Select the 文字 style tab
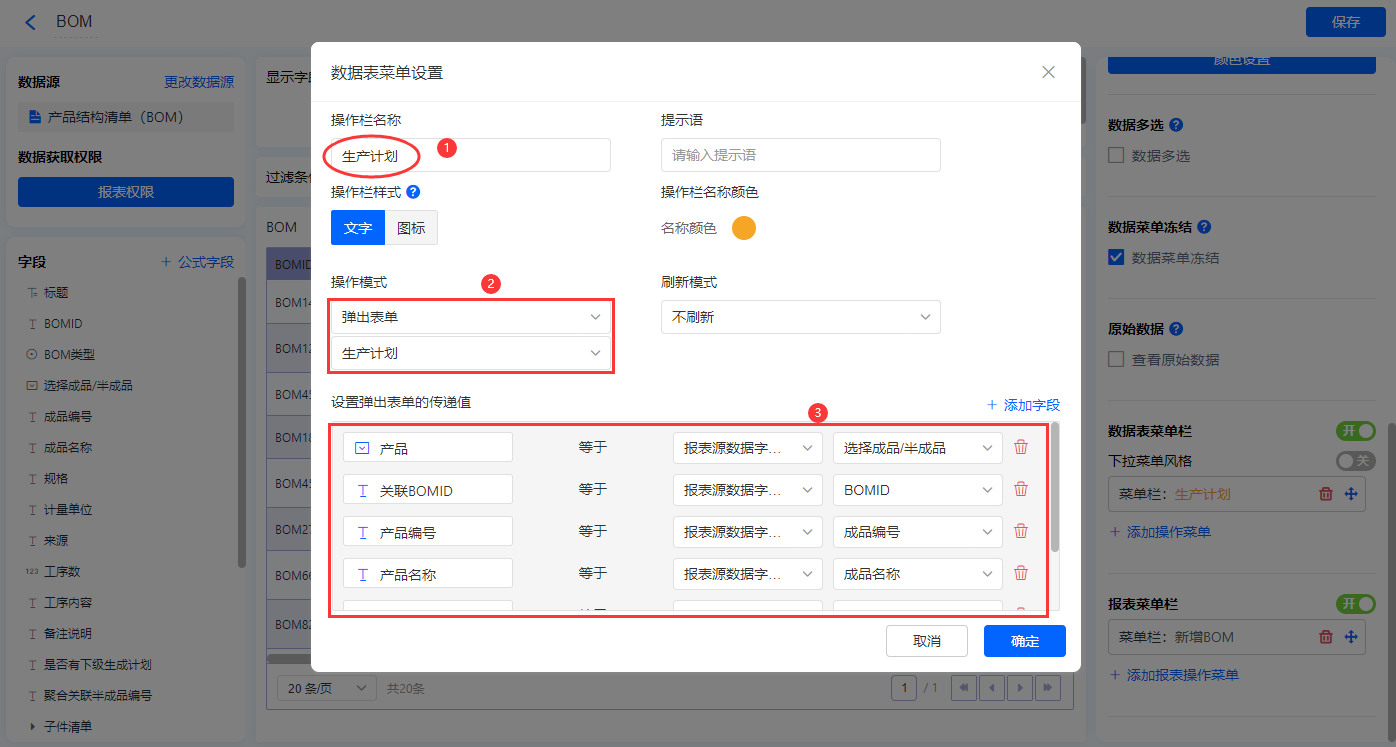 pyautogui.click(x=358, y=228)
